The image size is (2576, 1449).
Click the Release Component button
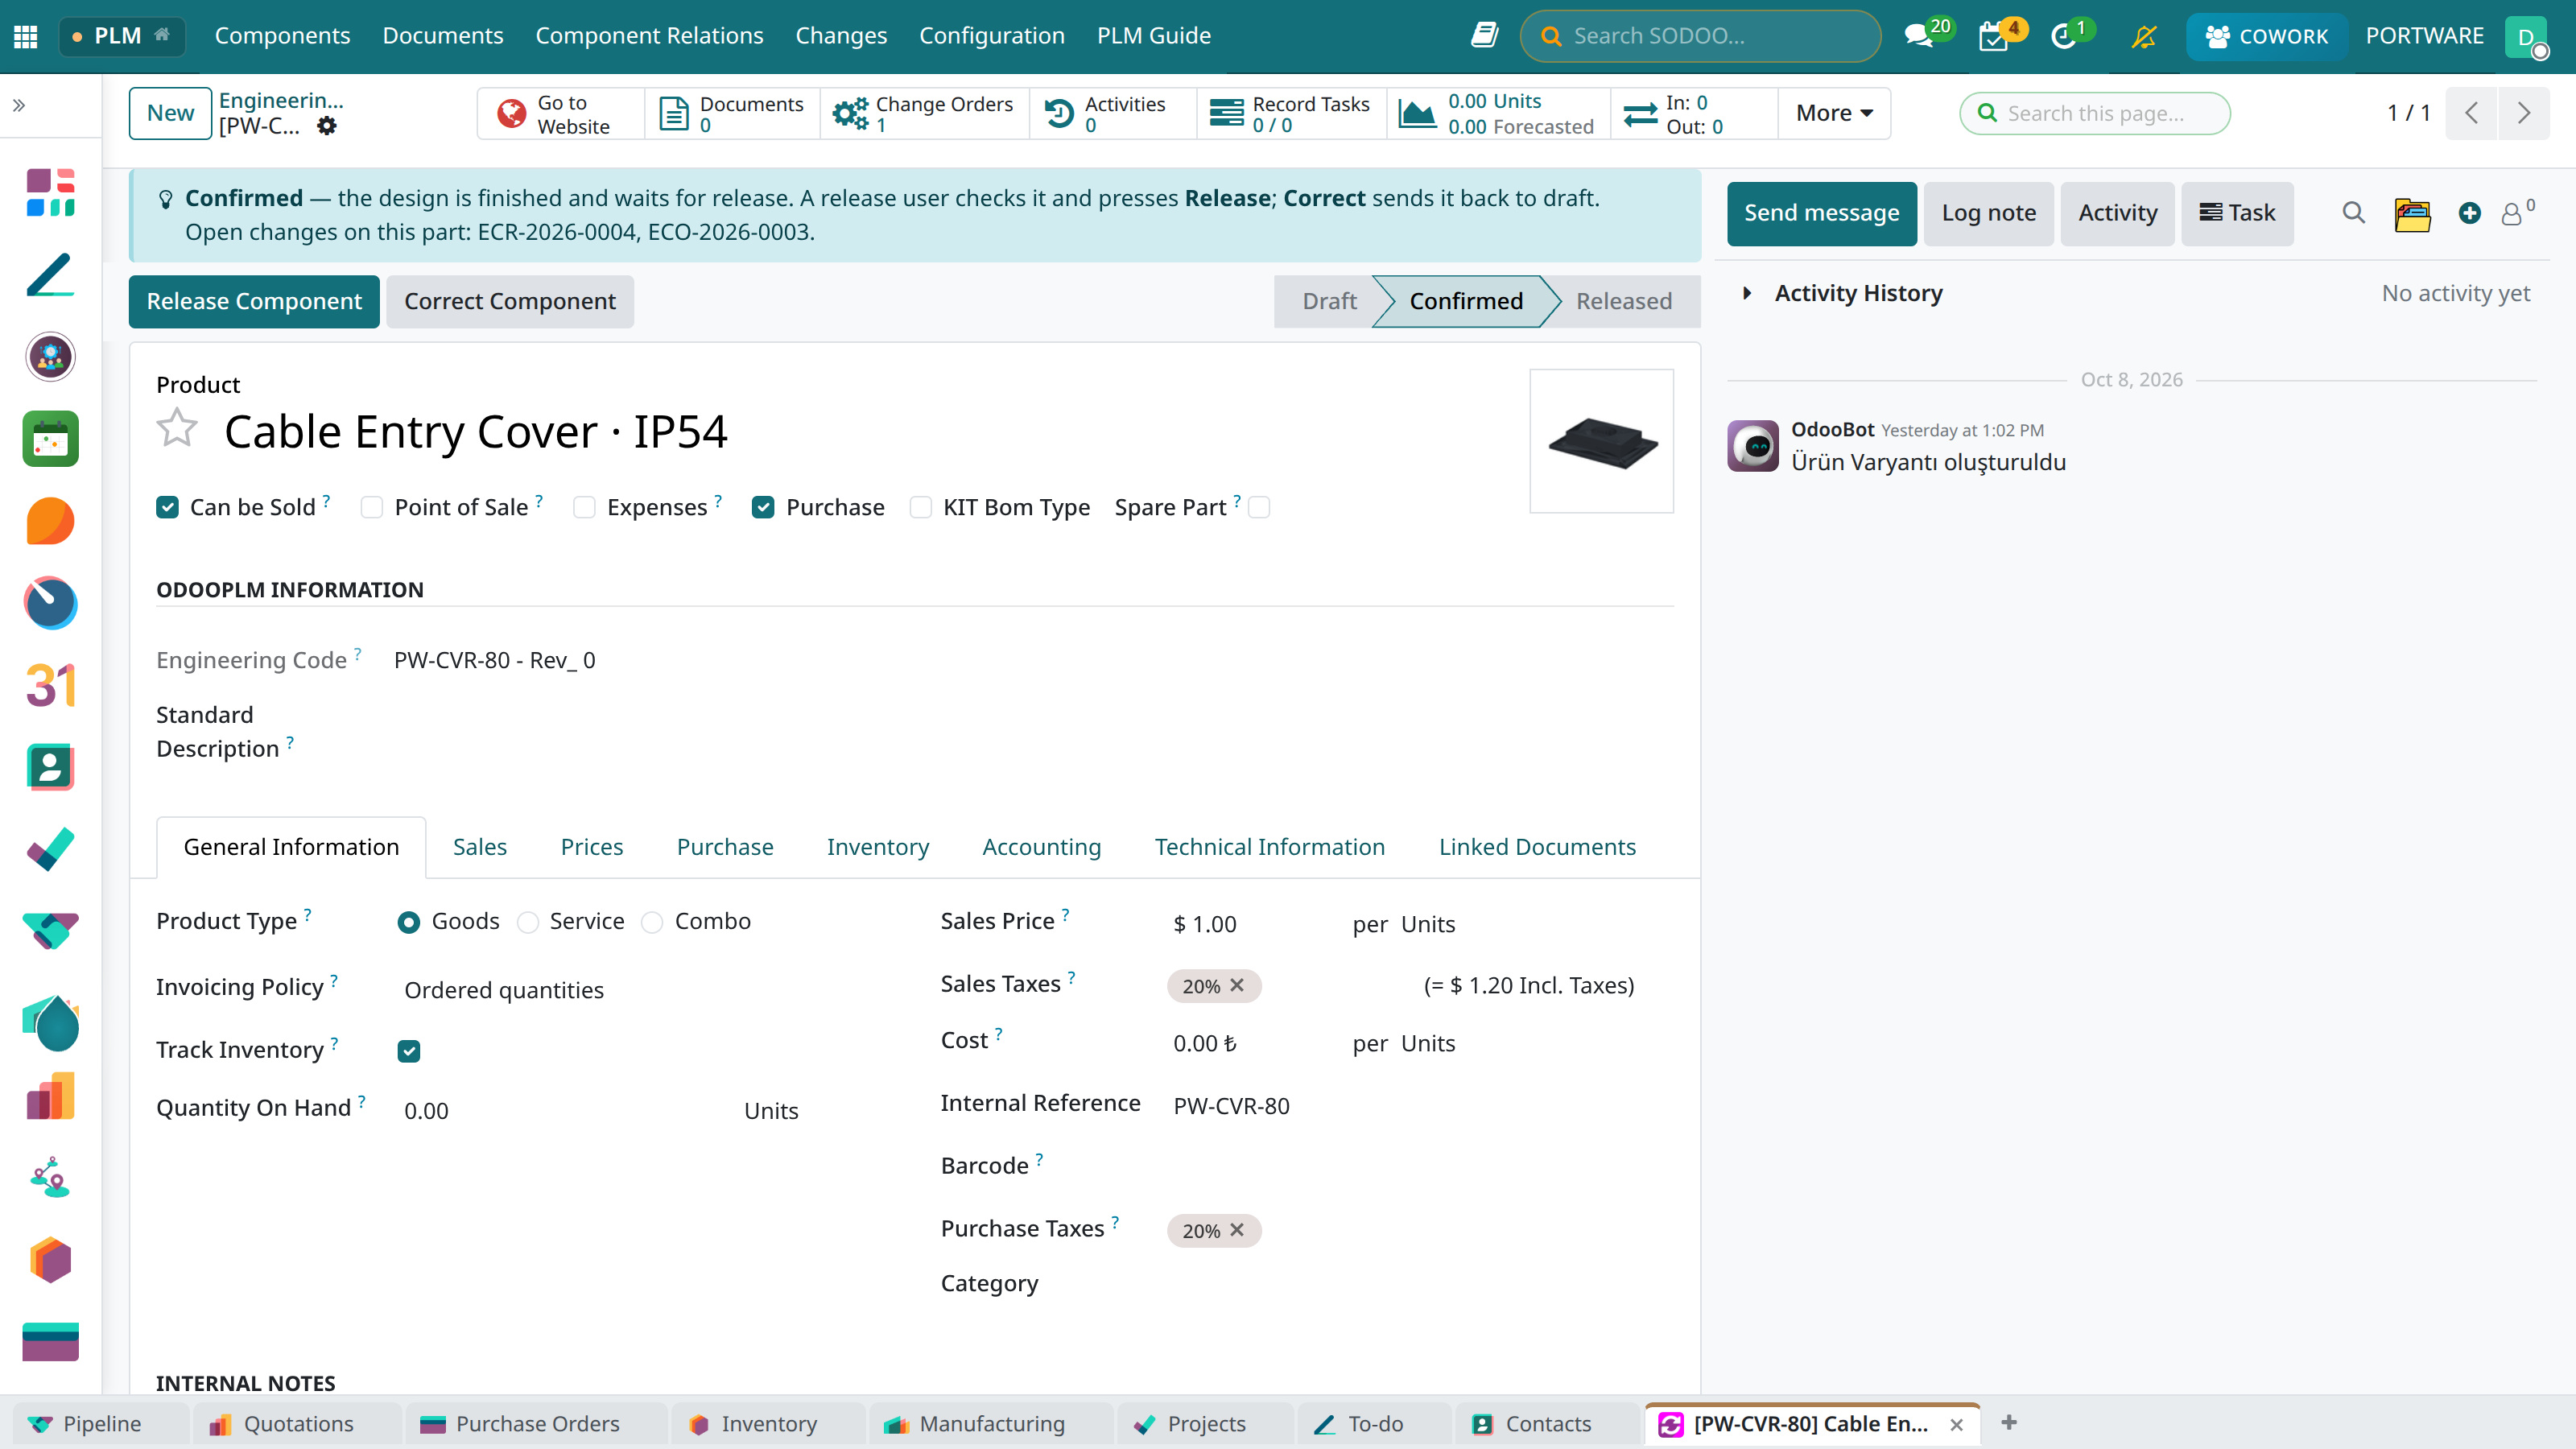coord(254,301)
